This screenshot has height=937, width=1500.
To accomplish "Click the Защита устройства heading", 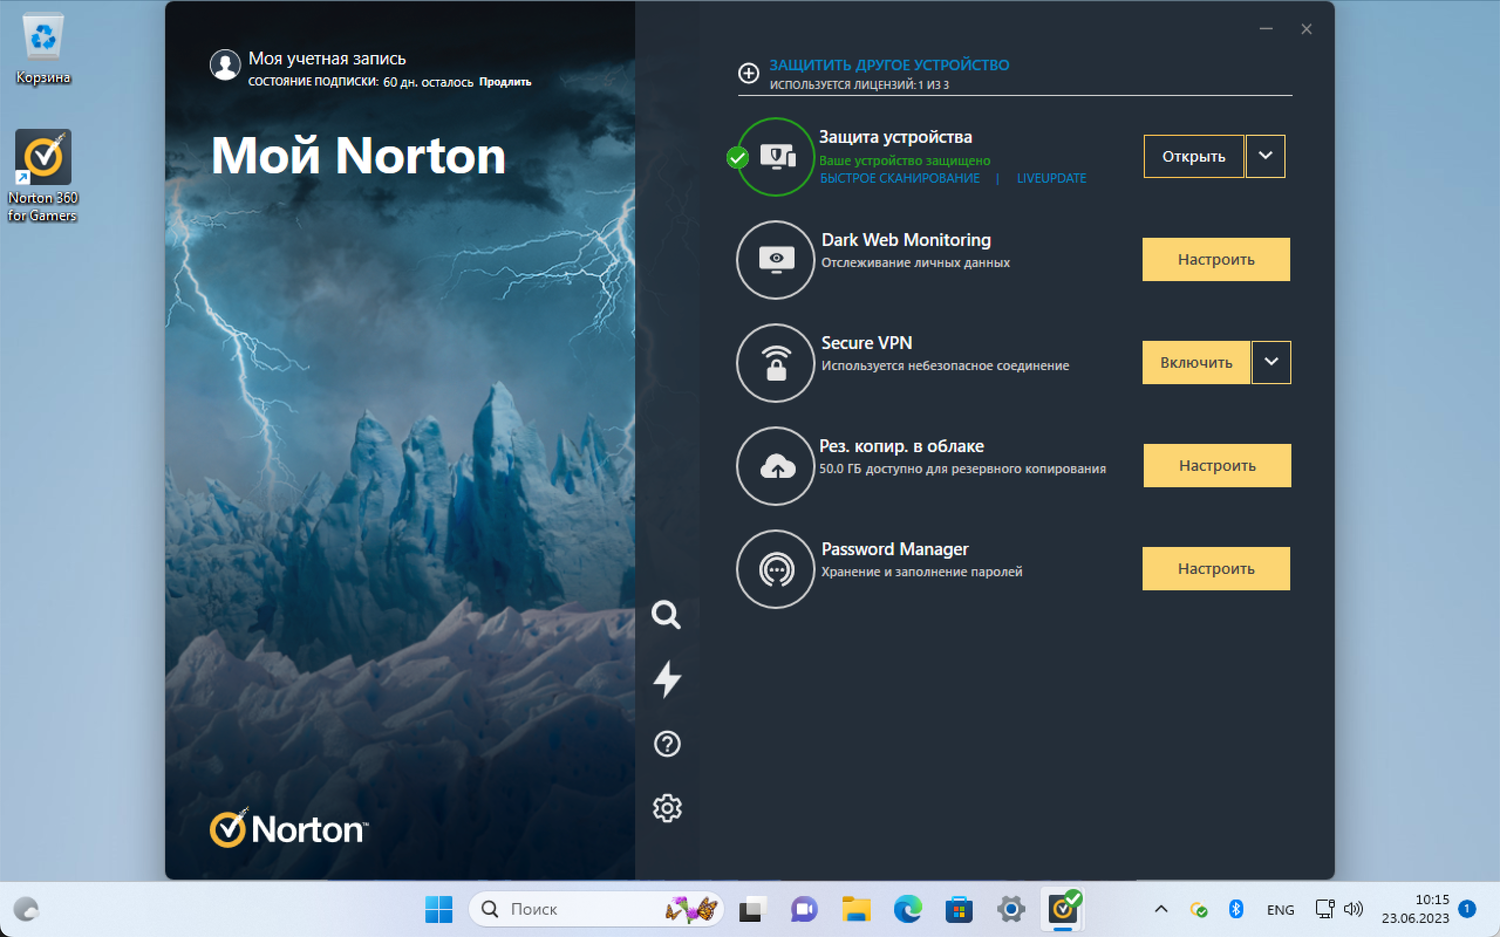I will point(895,137).
